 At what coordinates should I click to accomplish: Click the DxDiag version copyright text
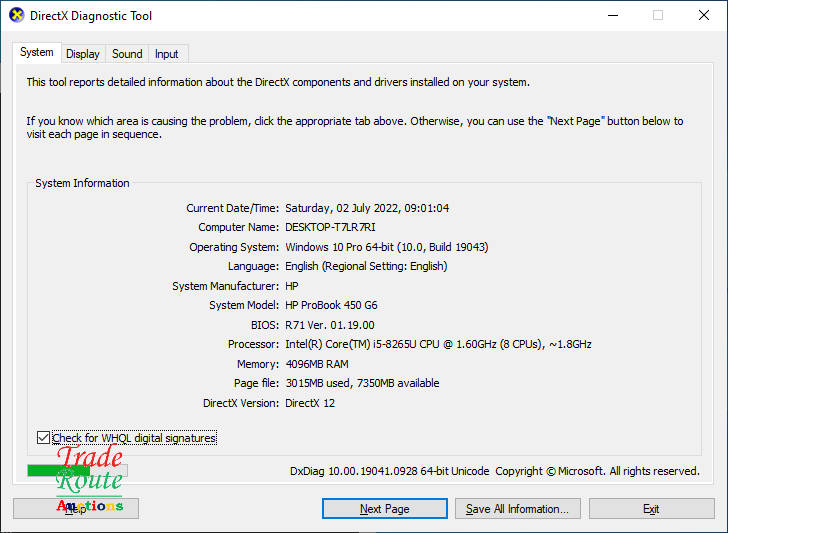(494, 471)
